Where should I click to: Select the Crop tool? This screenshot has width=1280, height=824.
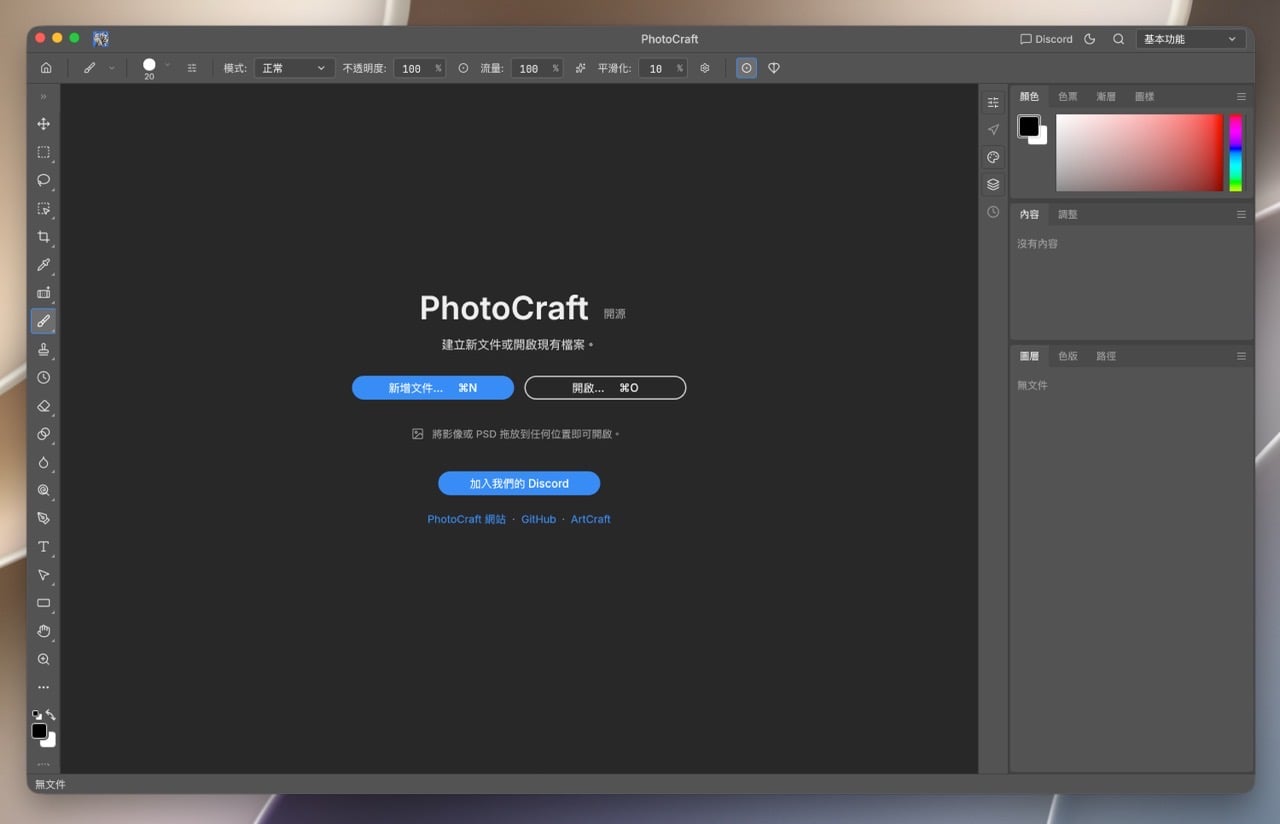pos(43,237)
